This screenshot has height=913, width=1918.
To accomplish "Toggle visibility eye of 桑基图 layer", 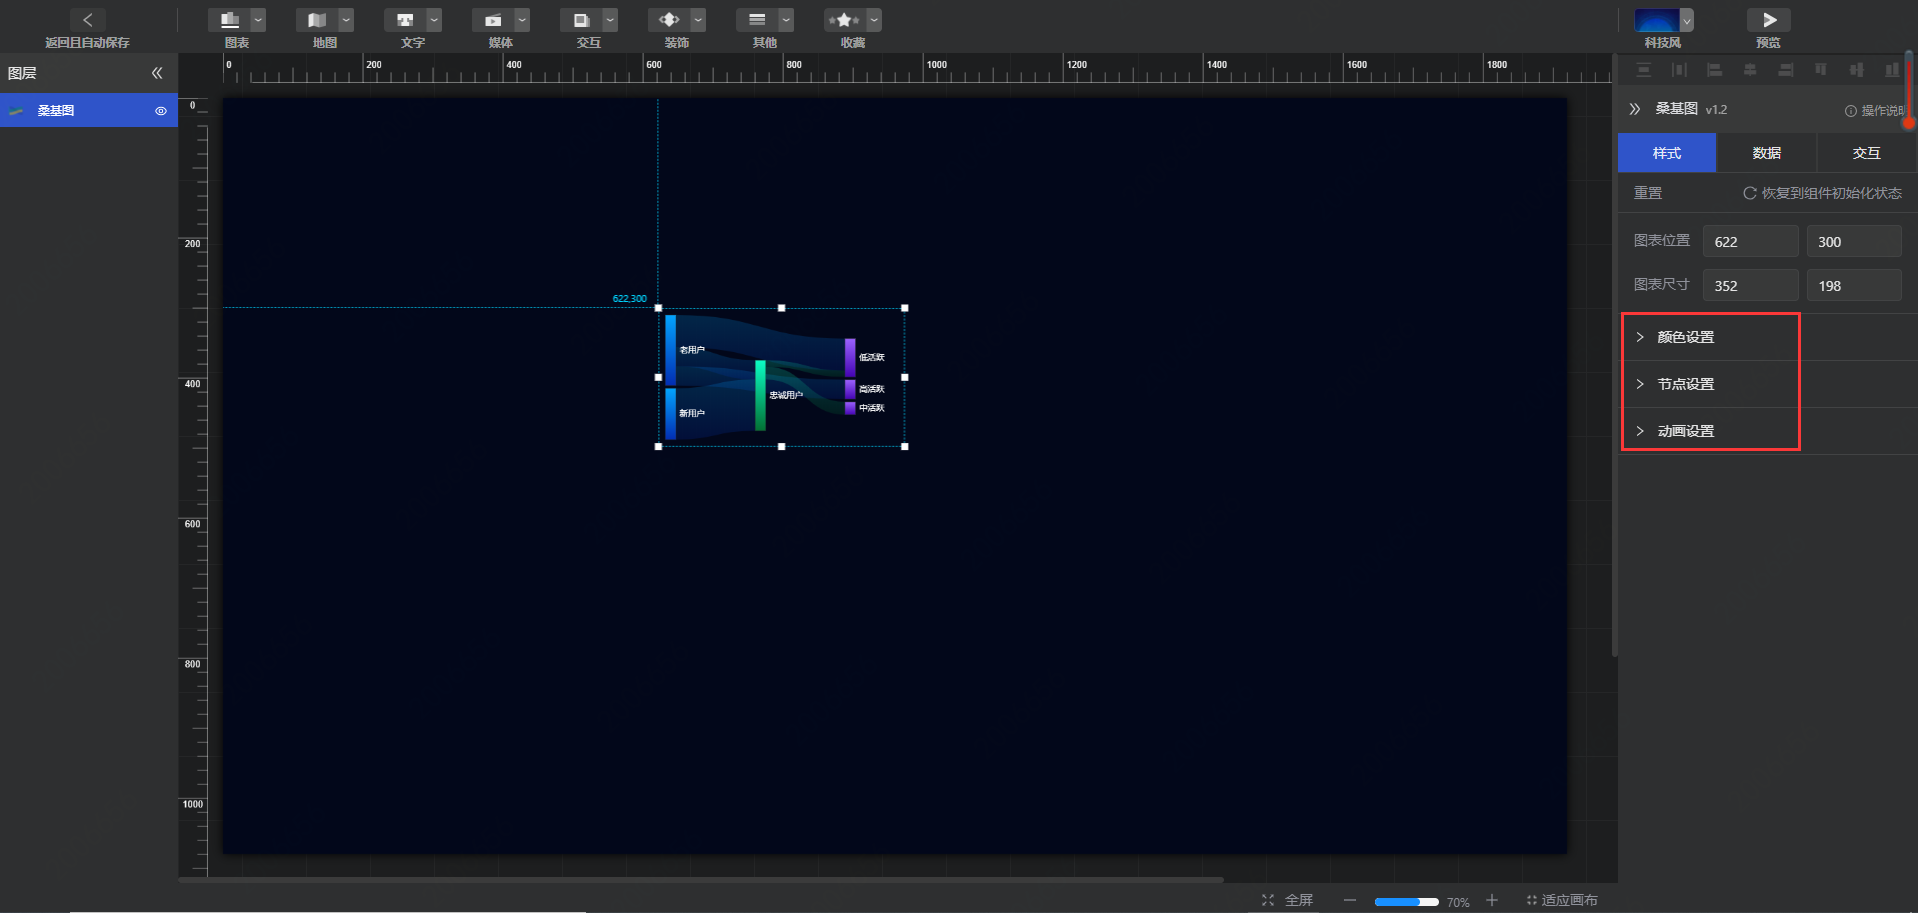I will click(161, 111).
